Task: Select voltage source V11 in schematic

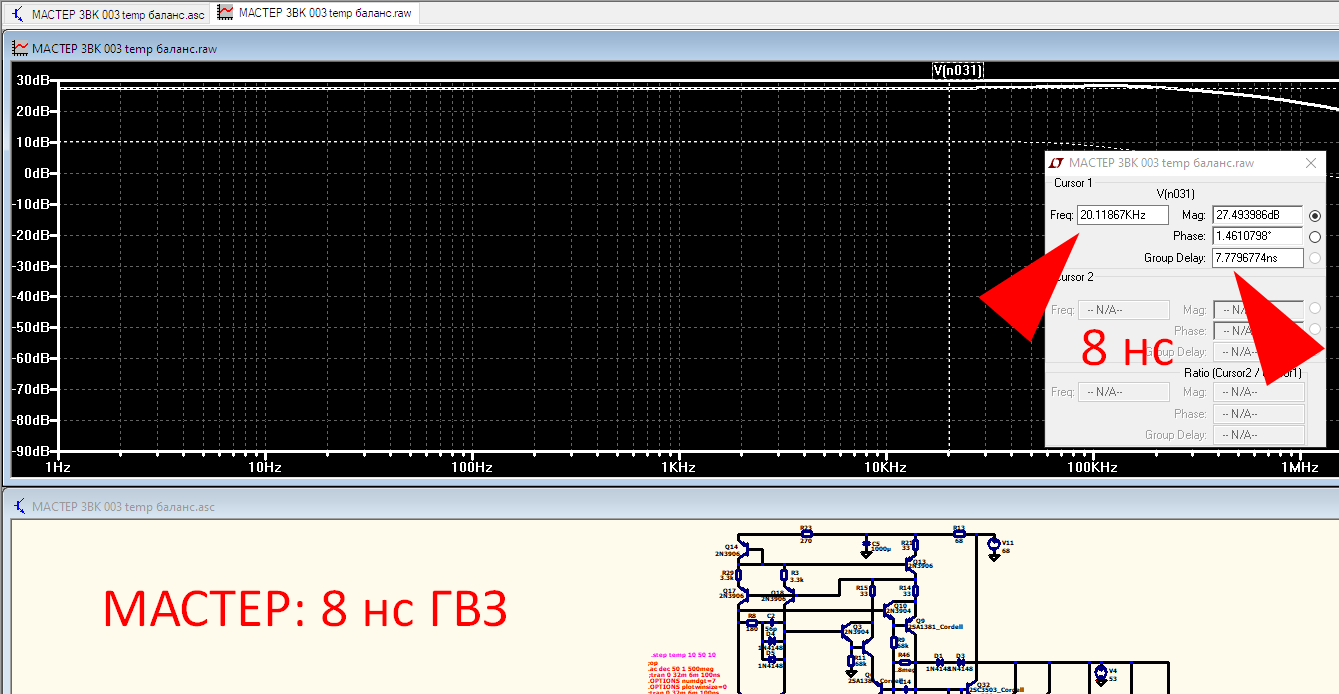Action: pyautogui.click(x=993, y=544)
